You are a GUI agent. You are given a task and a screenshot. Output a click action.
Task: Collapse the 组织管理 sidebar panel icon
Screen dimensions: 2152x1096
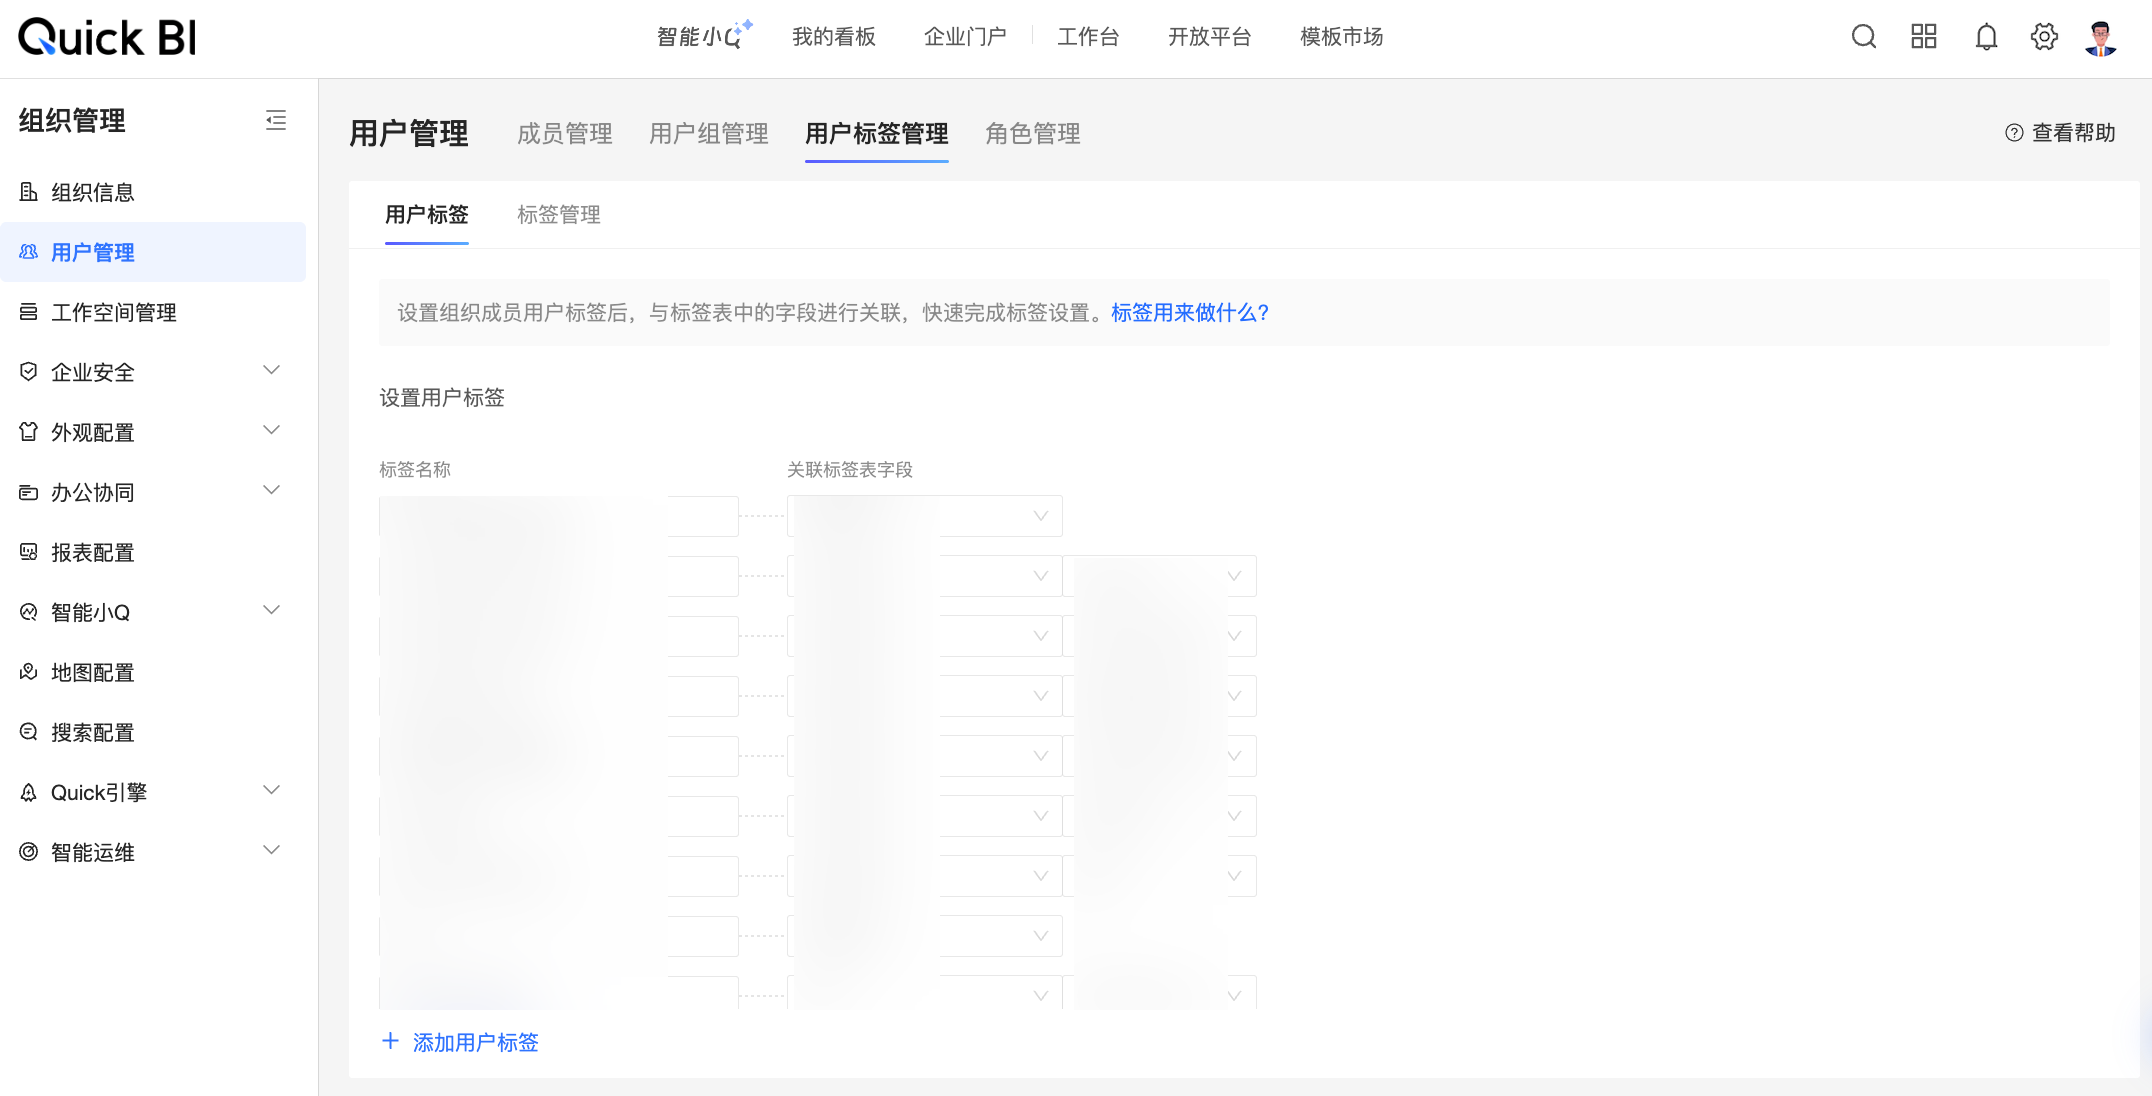pyautogui.click(x=276, y=121)
